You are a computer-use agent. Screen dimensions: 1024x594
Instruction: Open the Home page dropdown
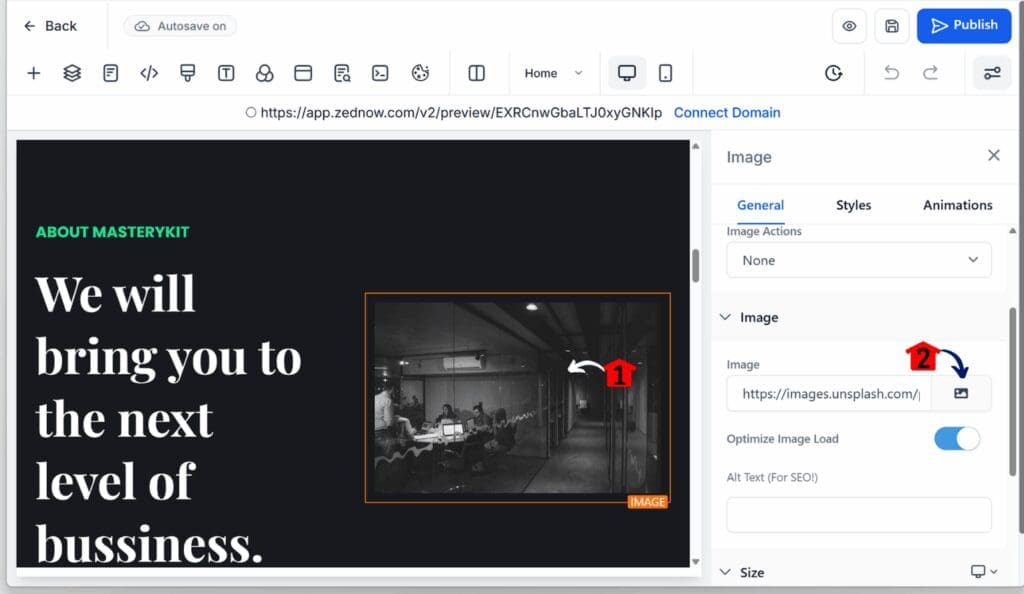tap(553, 73)
